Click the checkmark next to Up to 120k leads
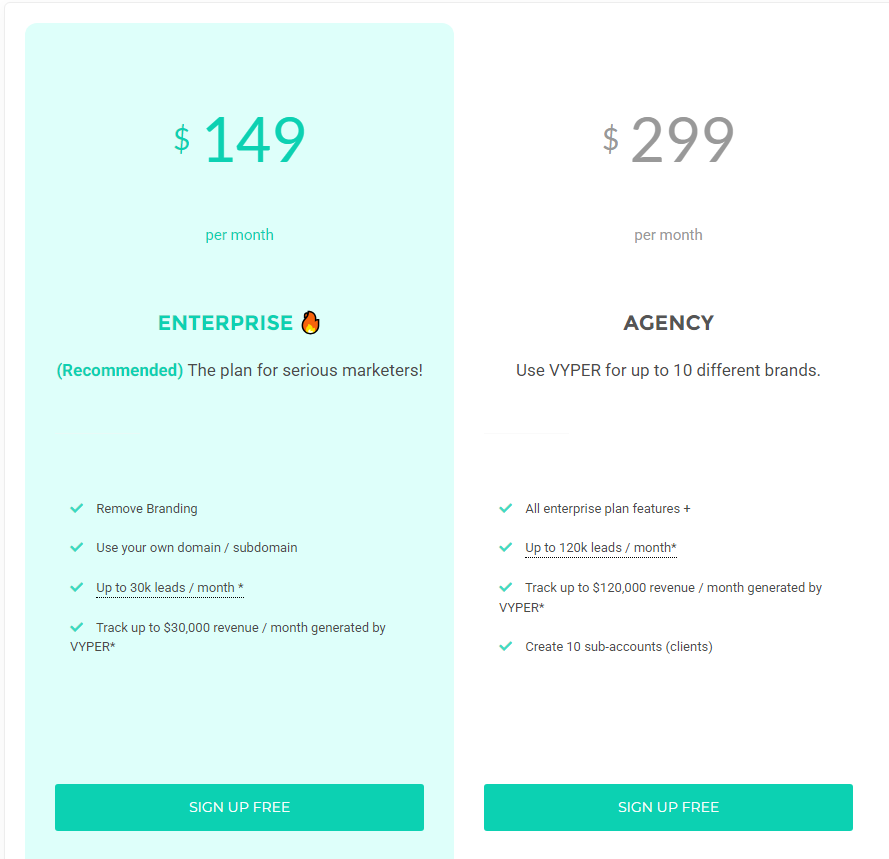889x859 pixels. pyautogui.click(x=505, y=547)
